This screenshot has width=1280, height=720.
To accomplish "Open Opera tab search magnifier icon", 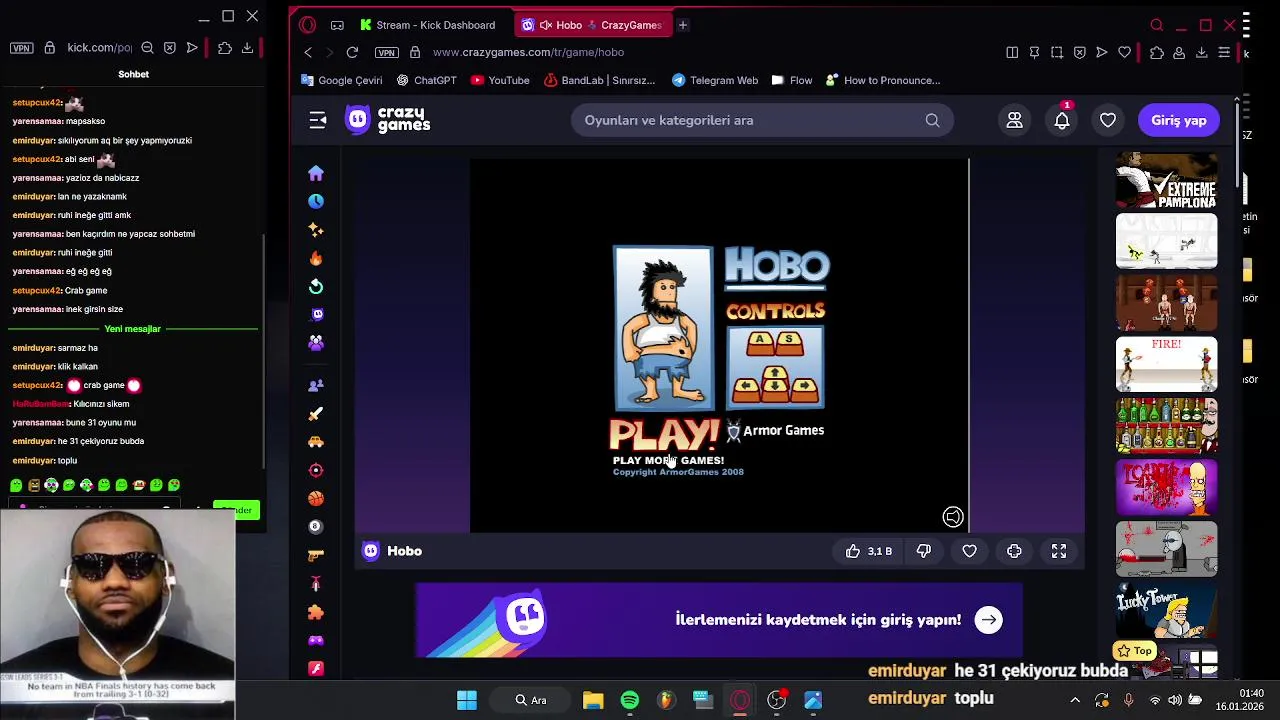I will click(x=1157, y=25).
